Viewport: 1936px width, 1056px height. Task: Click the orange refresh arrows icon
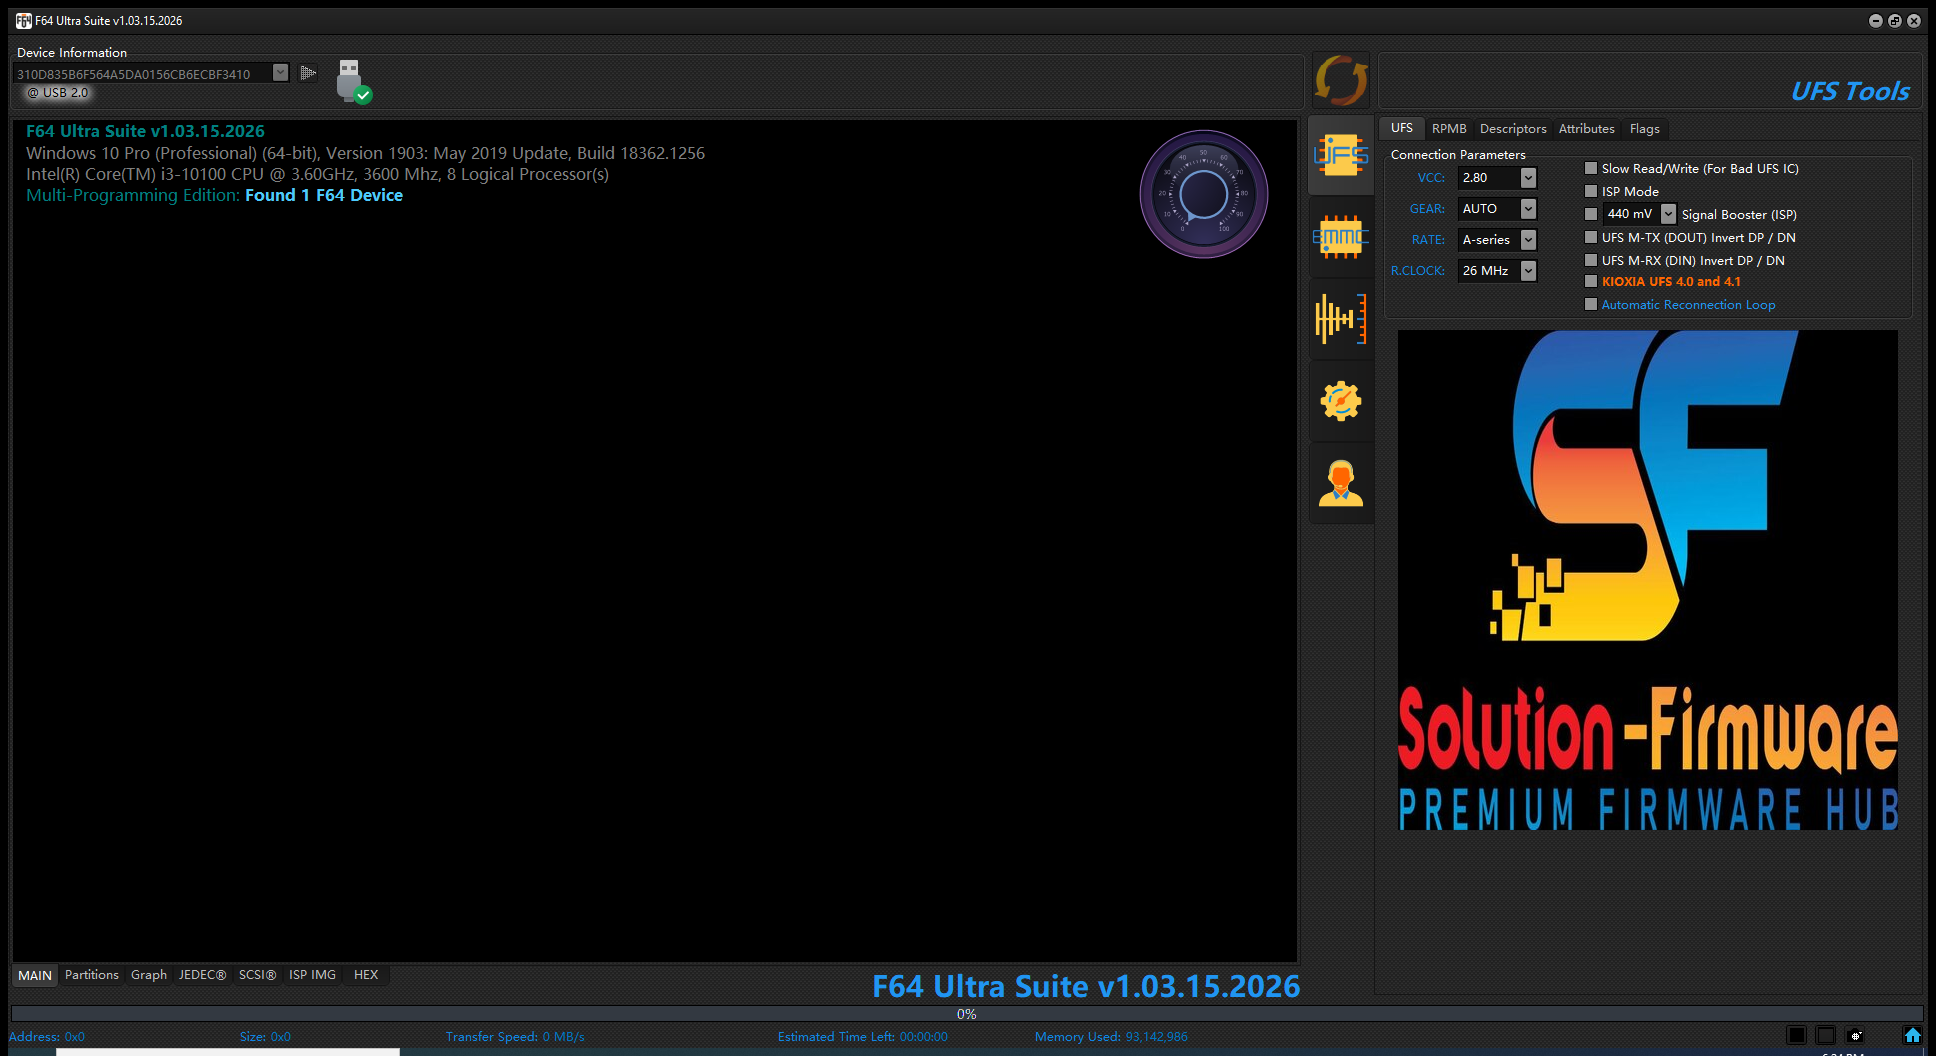(1340, 80)
